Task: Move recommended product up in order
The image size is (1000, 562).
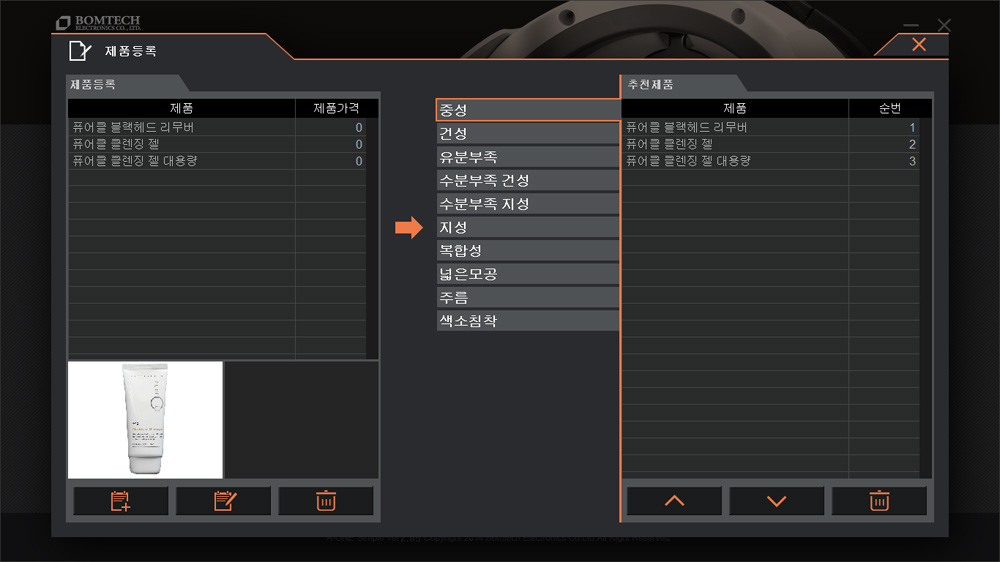Action: 674,501
